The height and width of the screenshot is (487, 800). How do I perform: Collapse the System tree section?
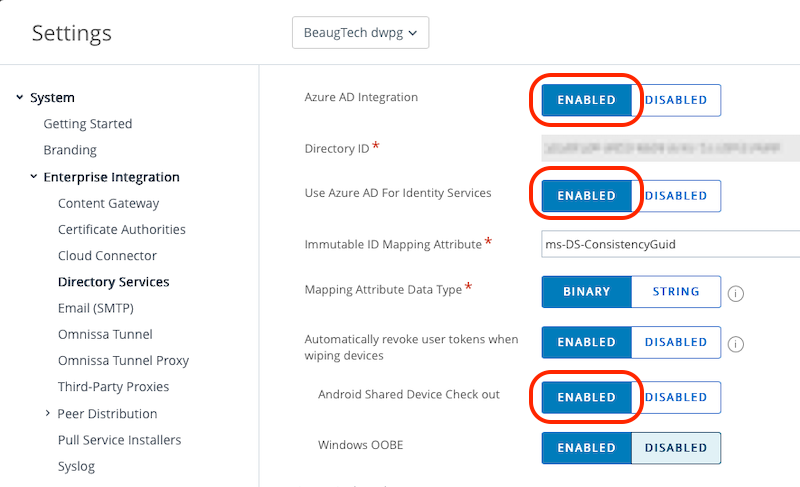tap(20, 98)
